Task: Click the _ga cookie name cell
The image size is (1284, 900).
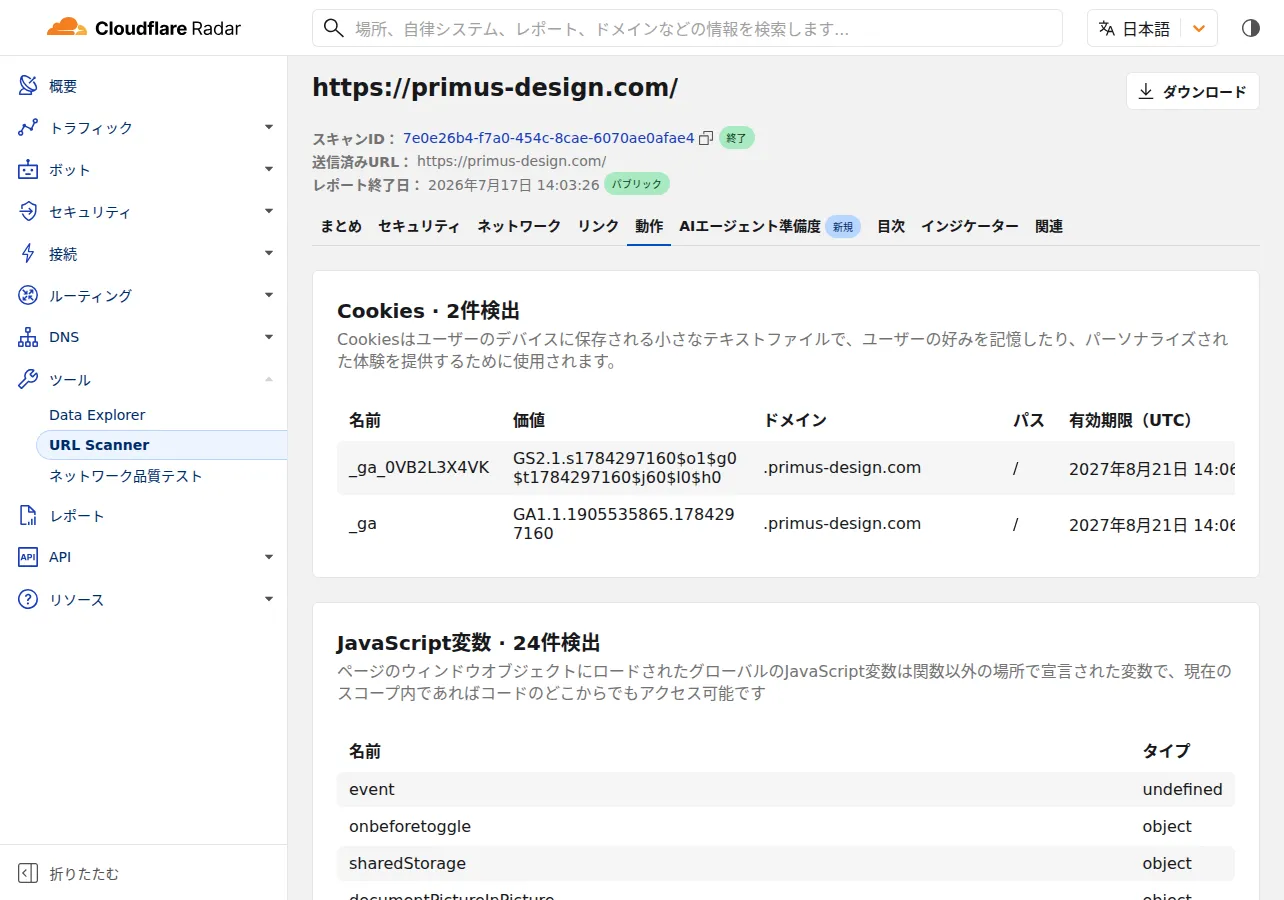Action: pos(363,524)
